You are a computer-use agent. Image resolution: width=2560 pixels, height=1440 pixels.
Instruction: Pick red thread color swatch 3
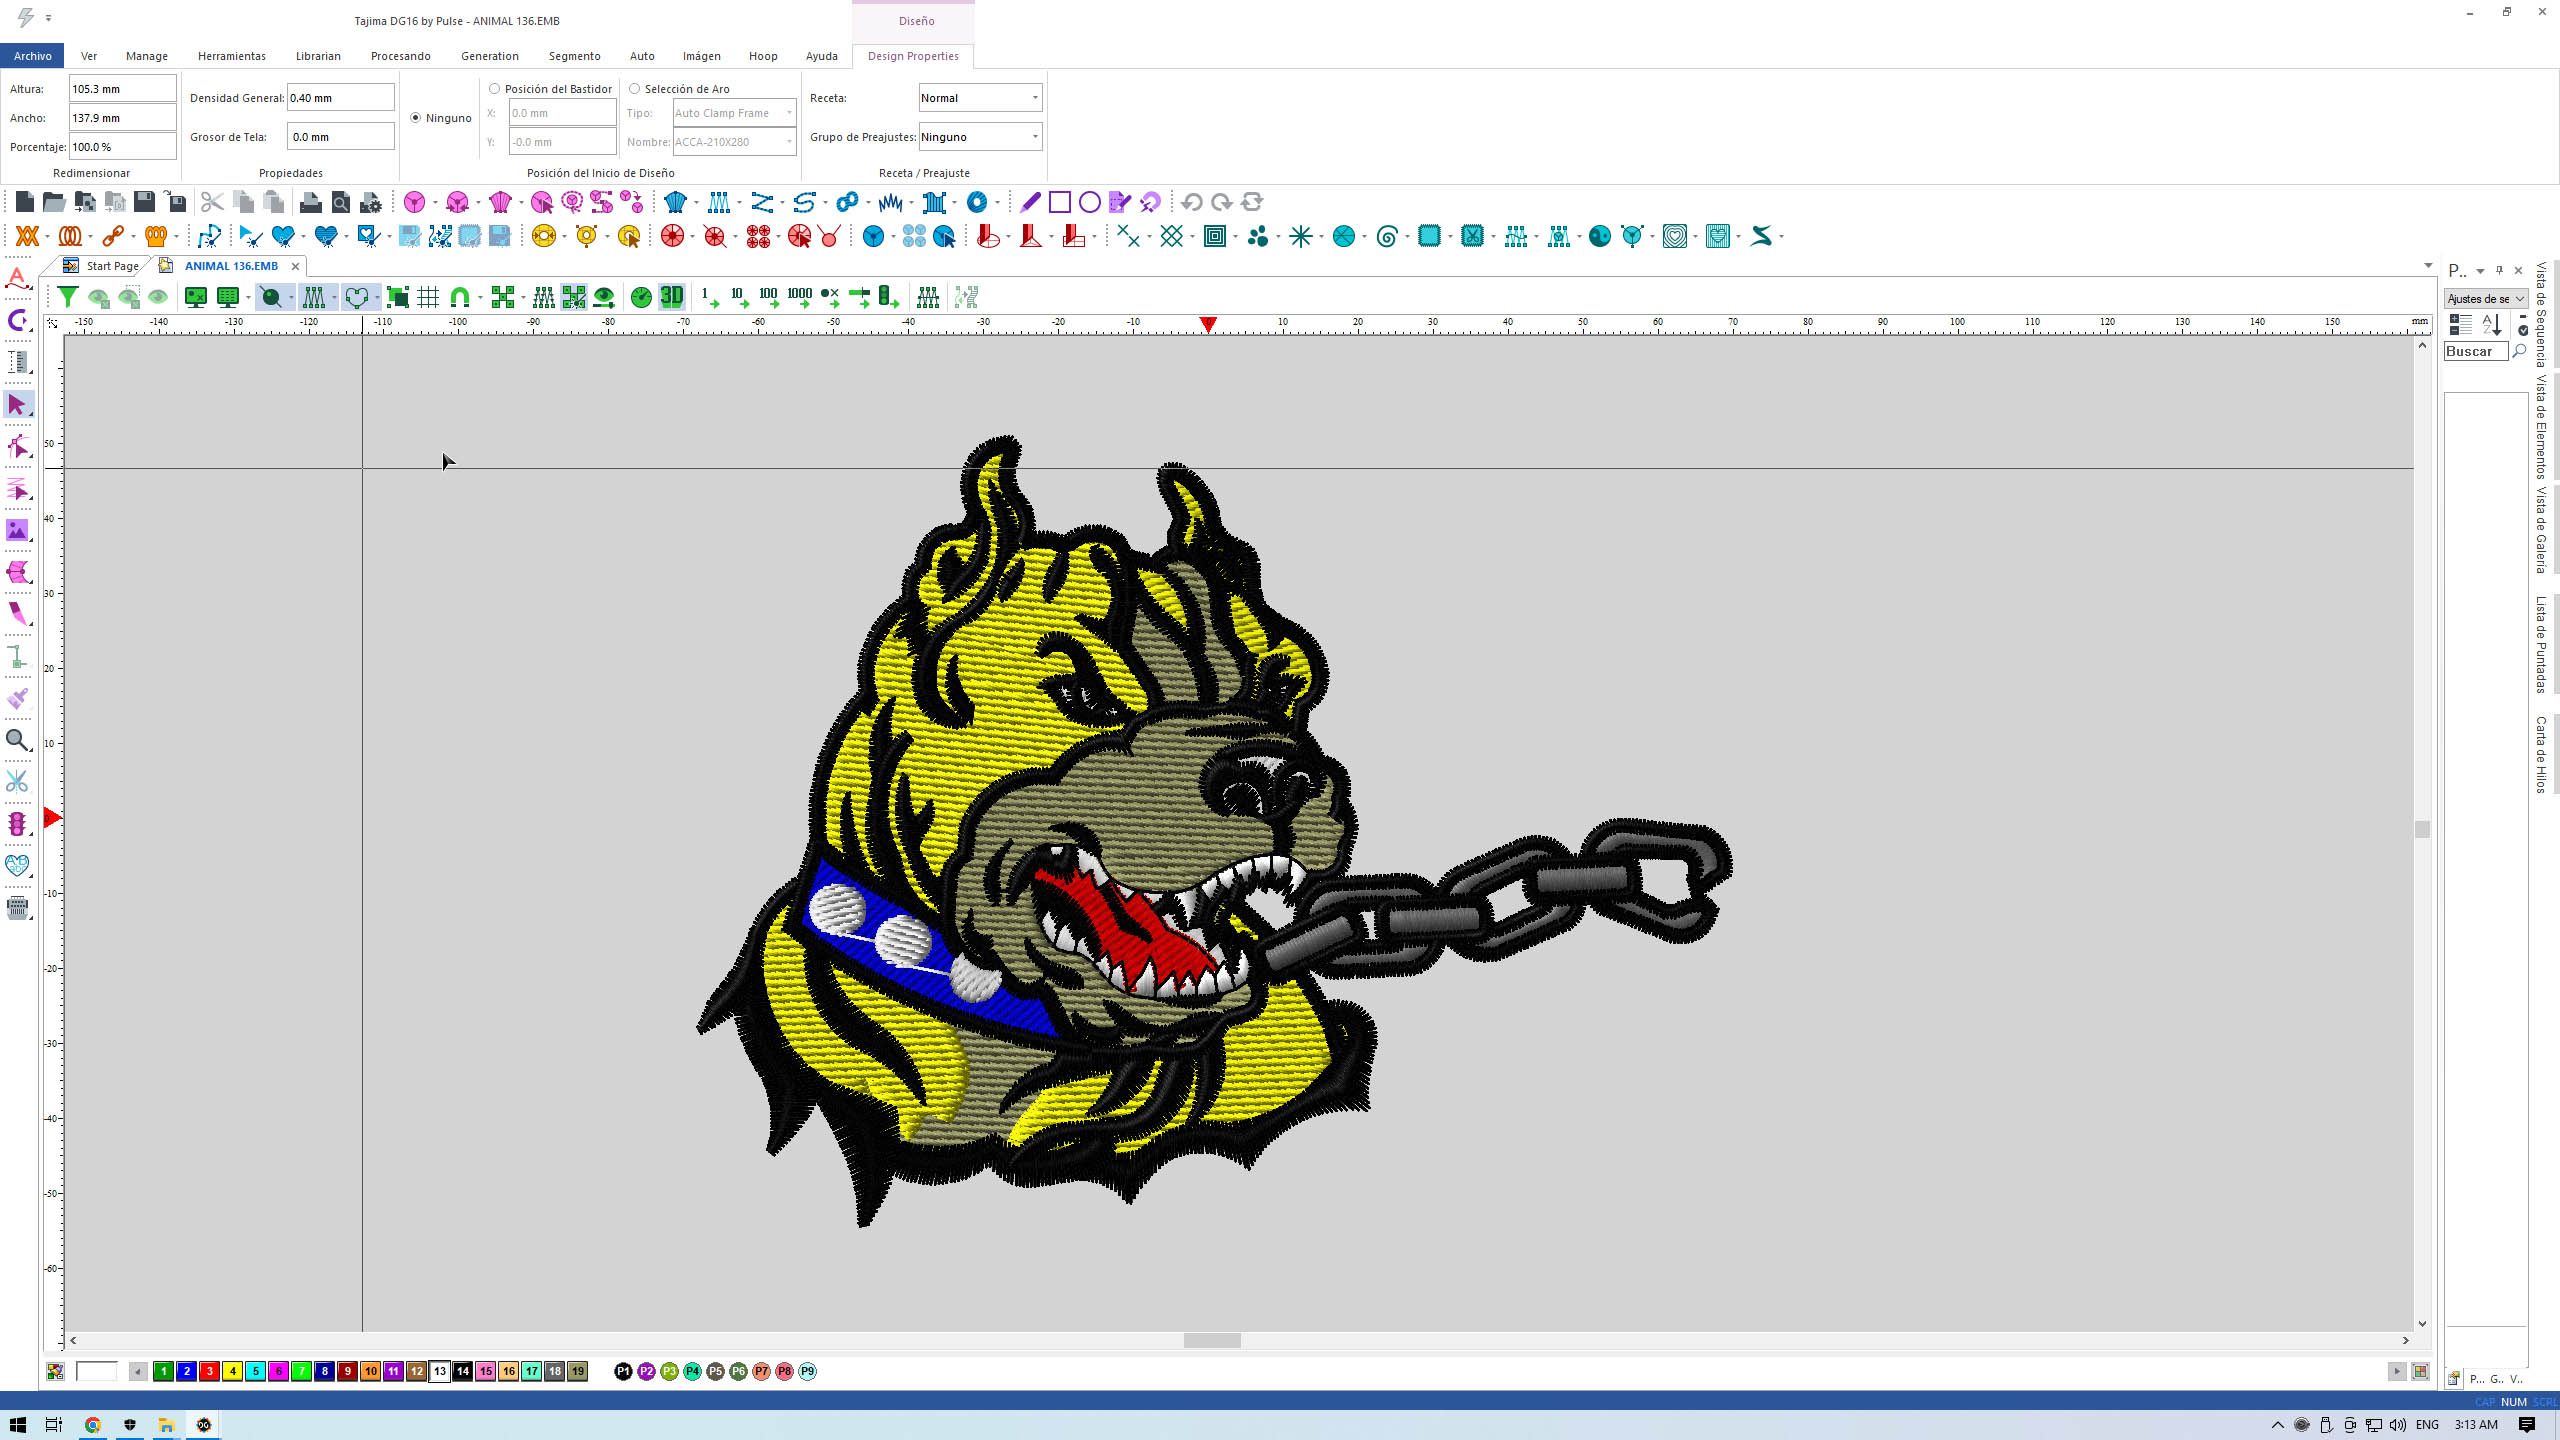click(x=209, y=1371)
